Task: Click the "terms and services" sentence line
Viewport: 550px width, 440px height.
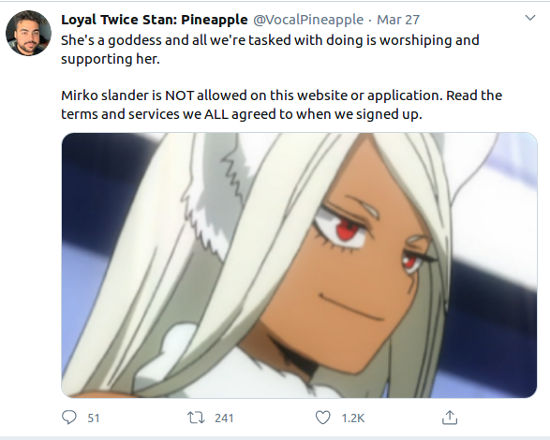Action: pyautogui.click(x=241, y=114)
